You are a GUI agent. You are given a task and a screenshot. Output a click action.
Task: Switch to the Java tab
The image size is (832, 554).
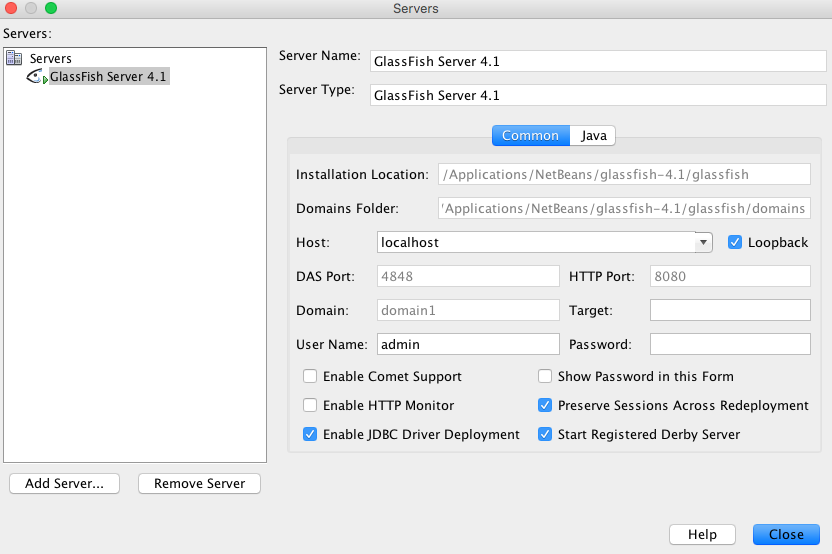coord(593,136)
